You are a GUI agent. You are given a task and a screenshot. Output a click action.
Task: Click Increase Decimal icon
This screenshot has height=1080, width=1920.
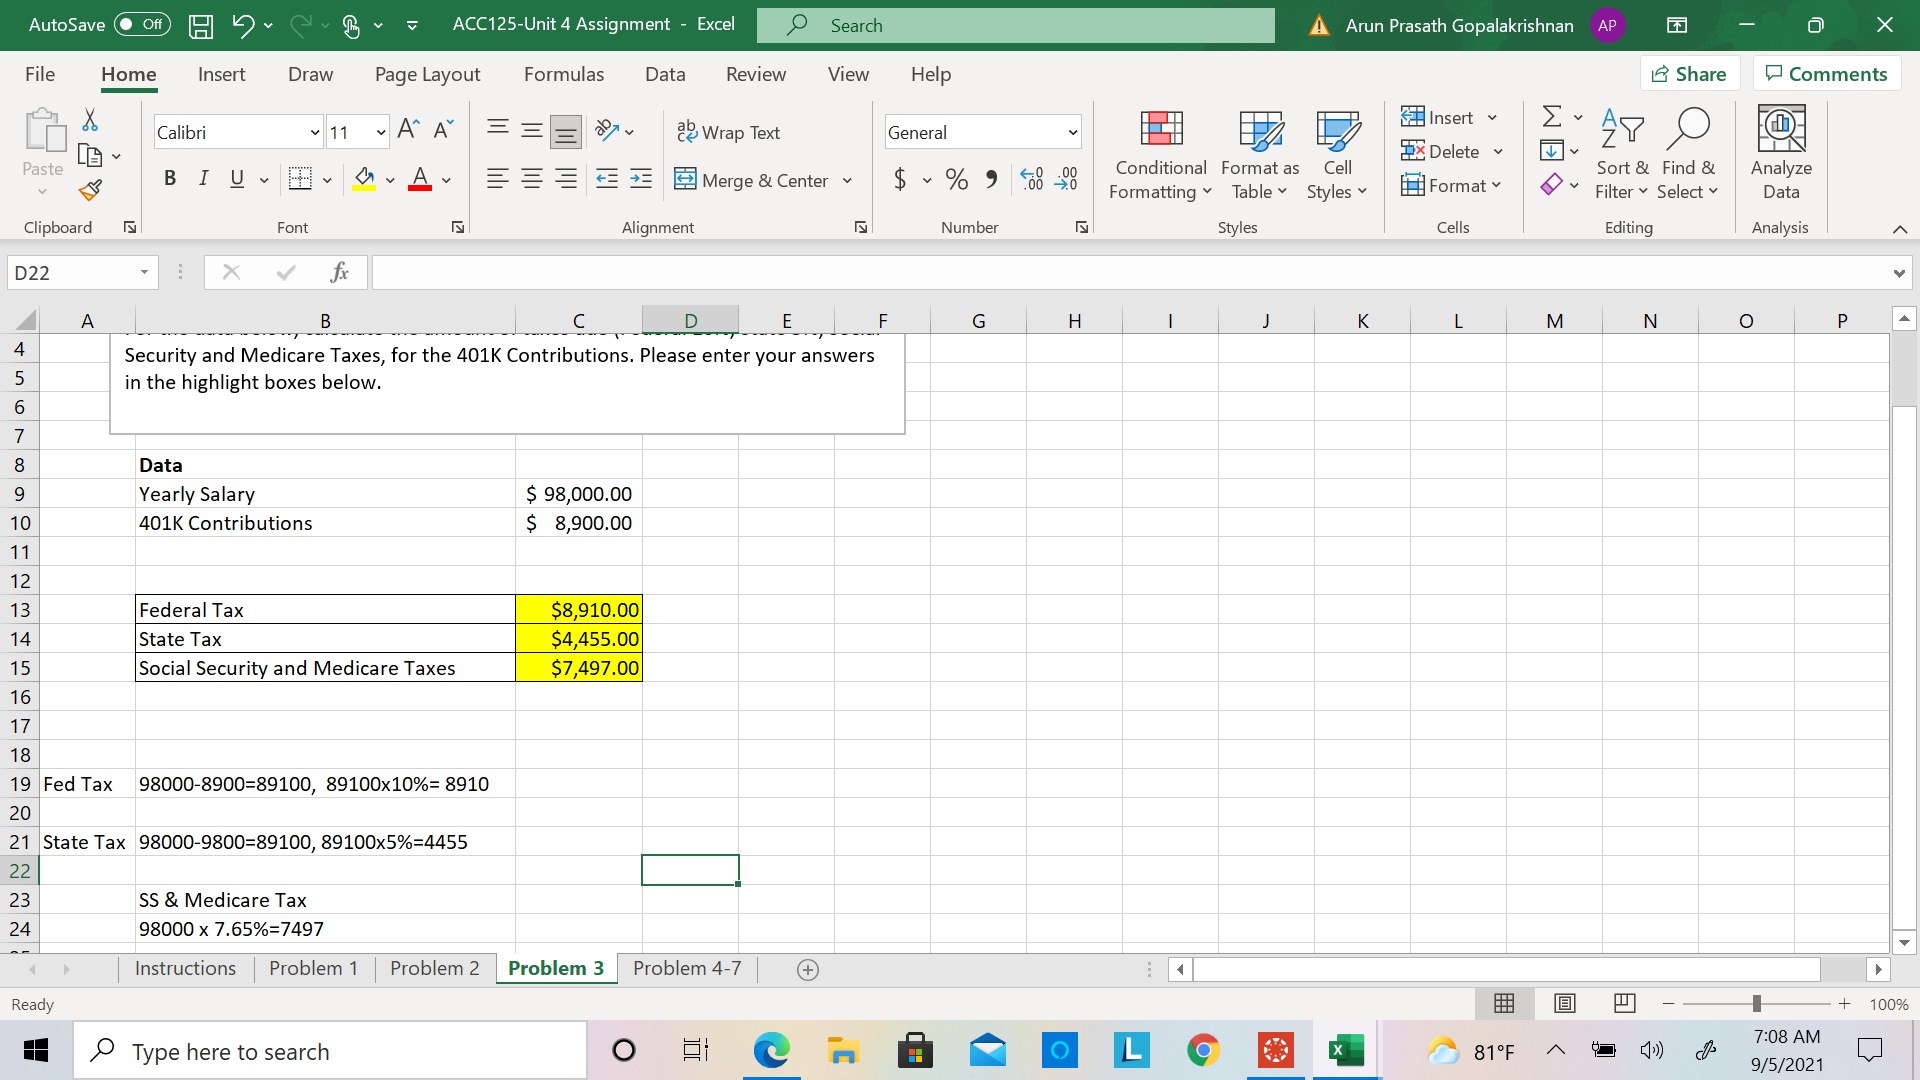[1032, 180]
